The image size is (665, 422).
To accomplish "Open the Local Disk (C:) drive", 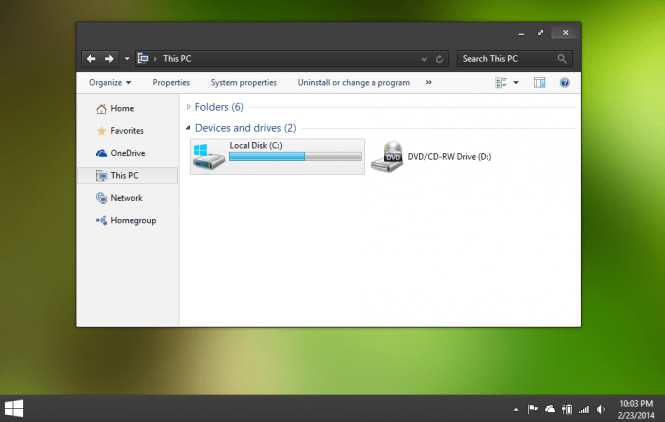I will tap(277, 156).
